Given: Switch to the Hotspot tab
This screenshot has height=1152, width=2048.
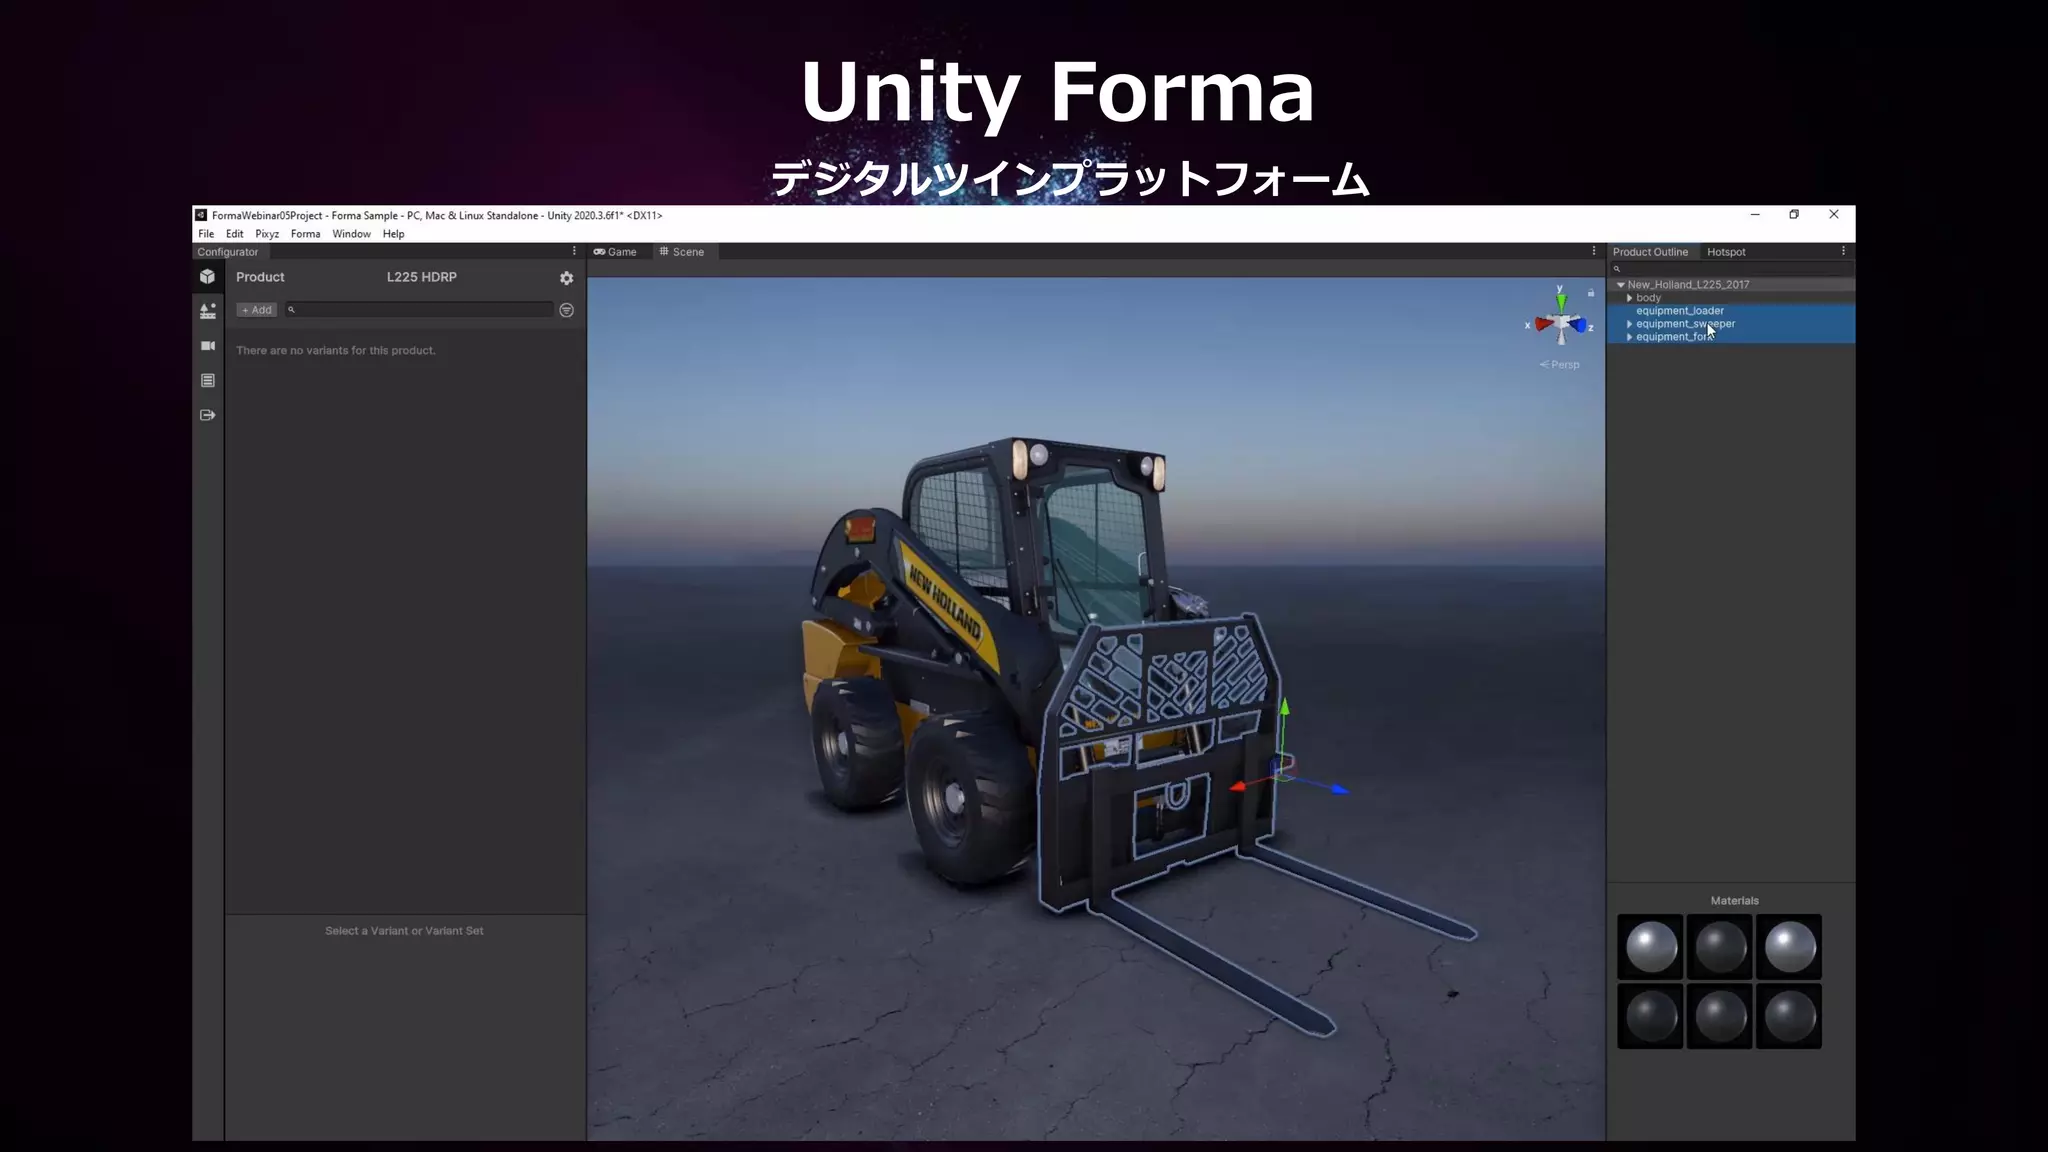Looking at the screenshot, I should point(1726,252).
